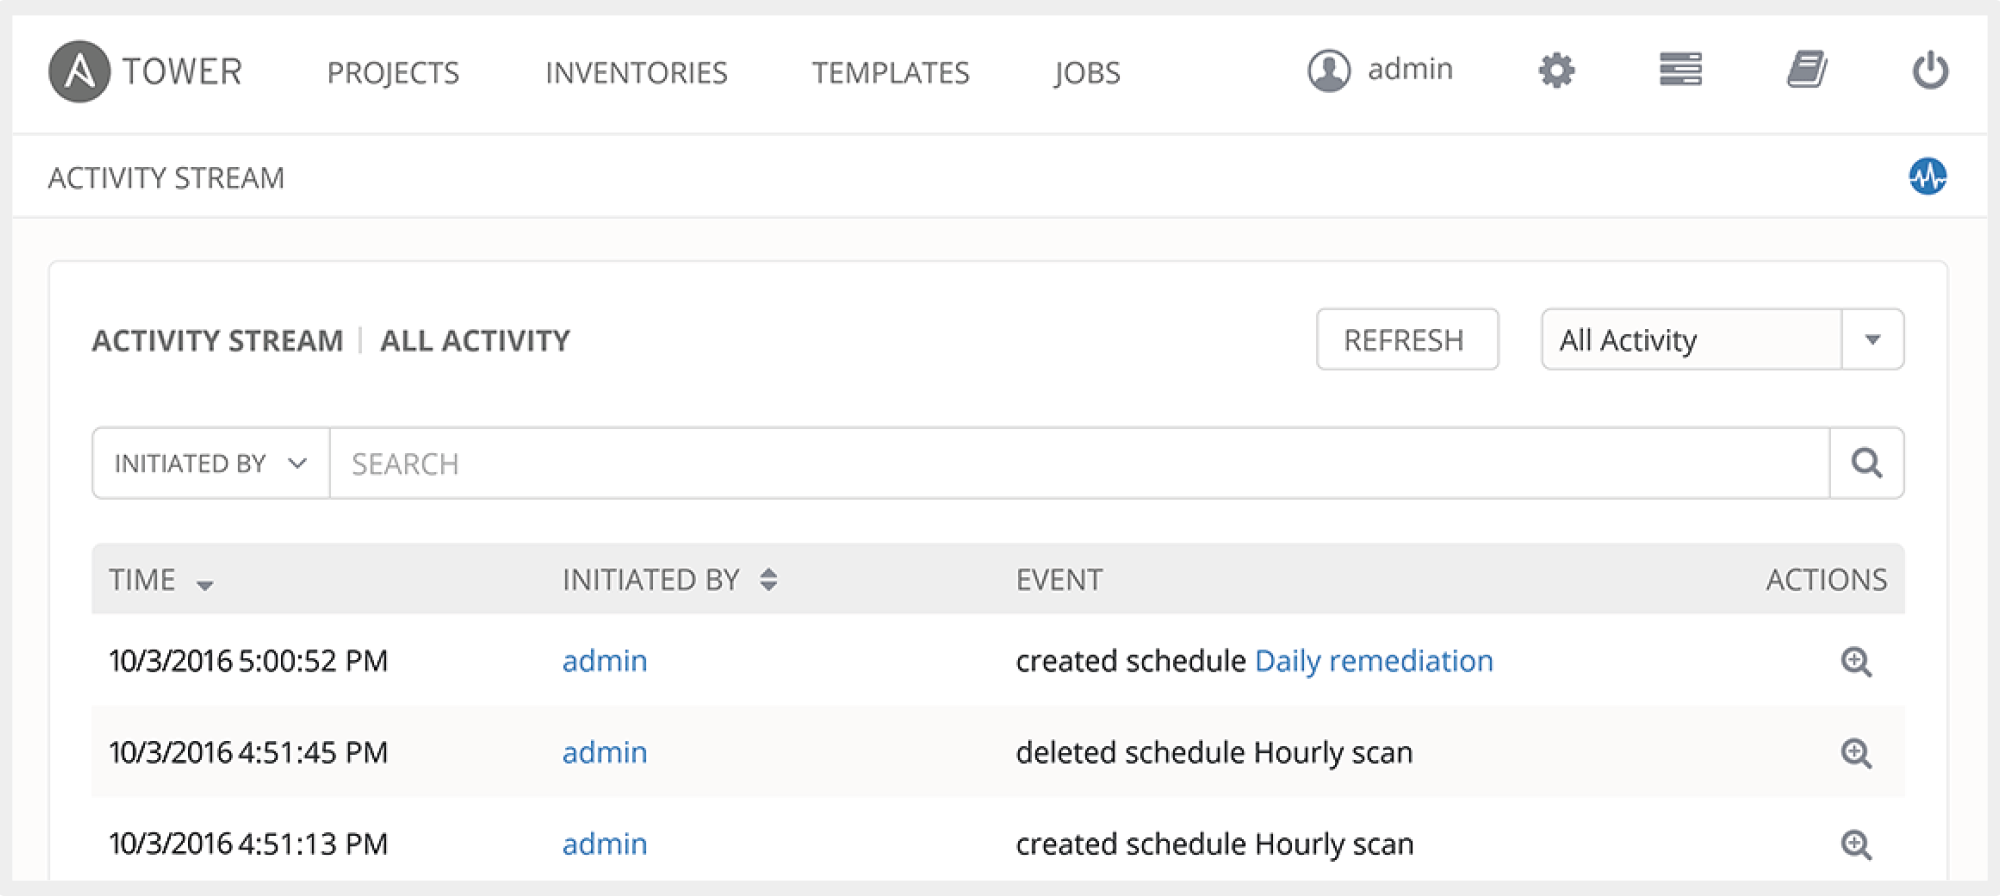This screenshot has height=896, width=2000.
Task: Log out using the power icon
Action: 1930,71
